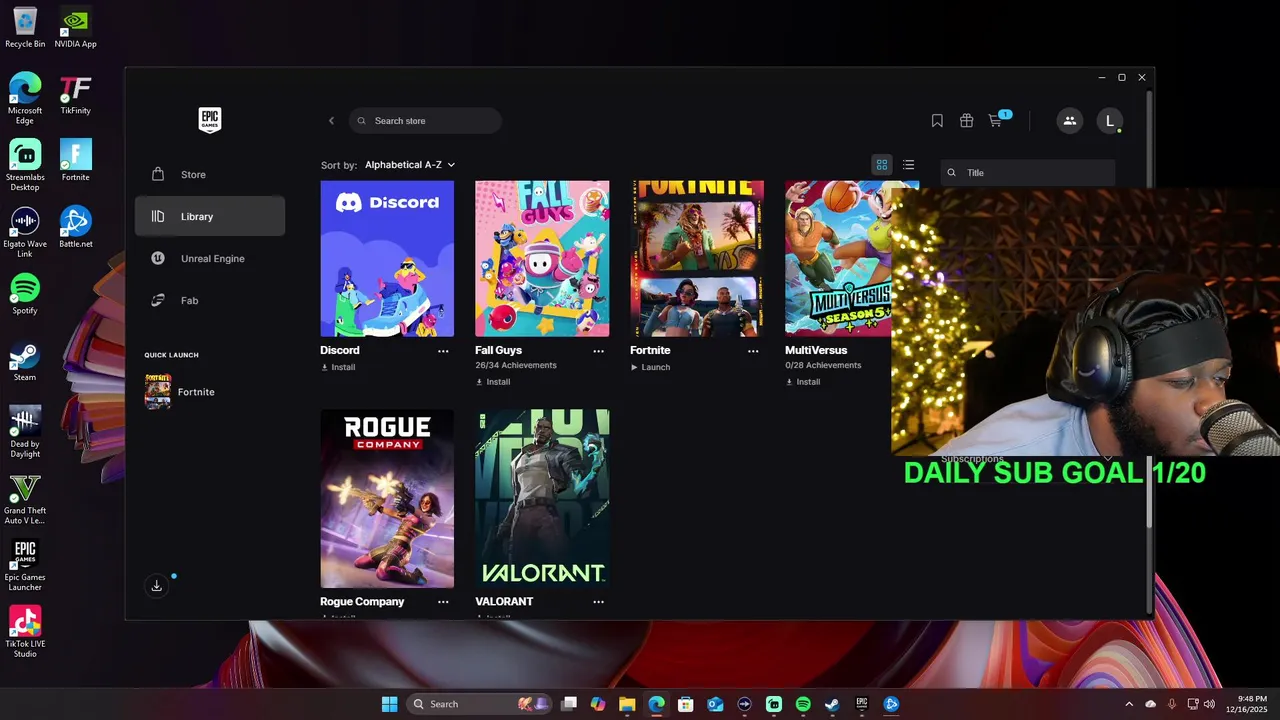Viewport: 1280px width, 720px height.
Task: Open Streamlabs Desktop icon
Action: click(25, 165)
